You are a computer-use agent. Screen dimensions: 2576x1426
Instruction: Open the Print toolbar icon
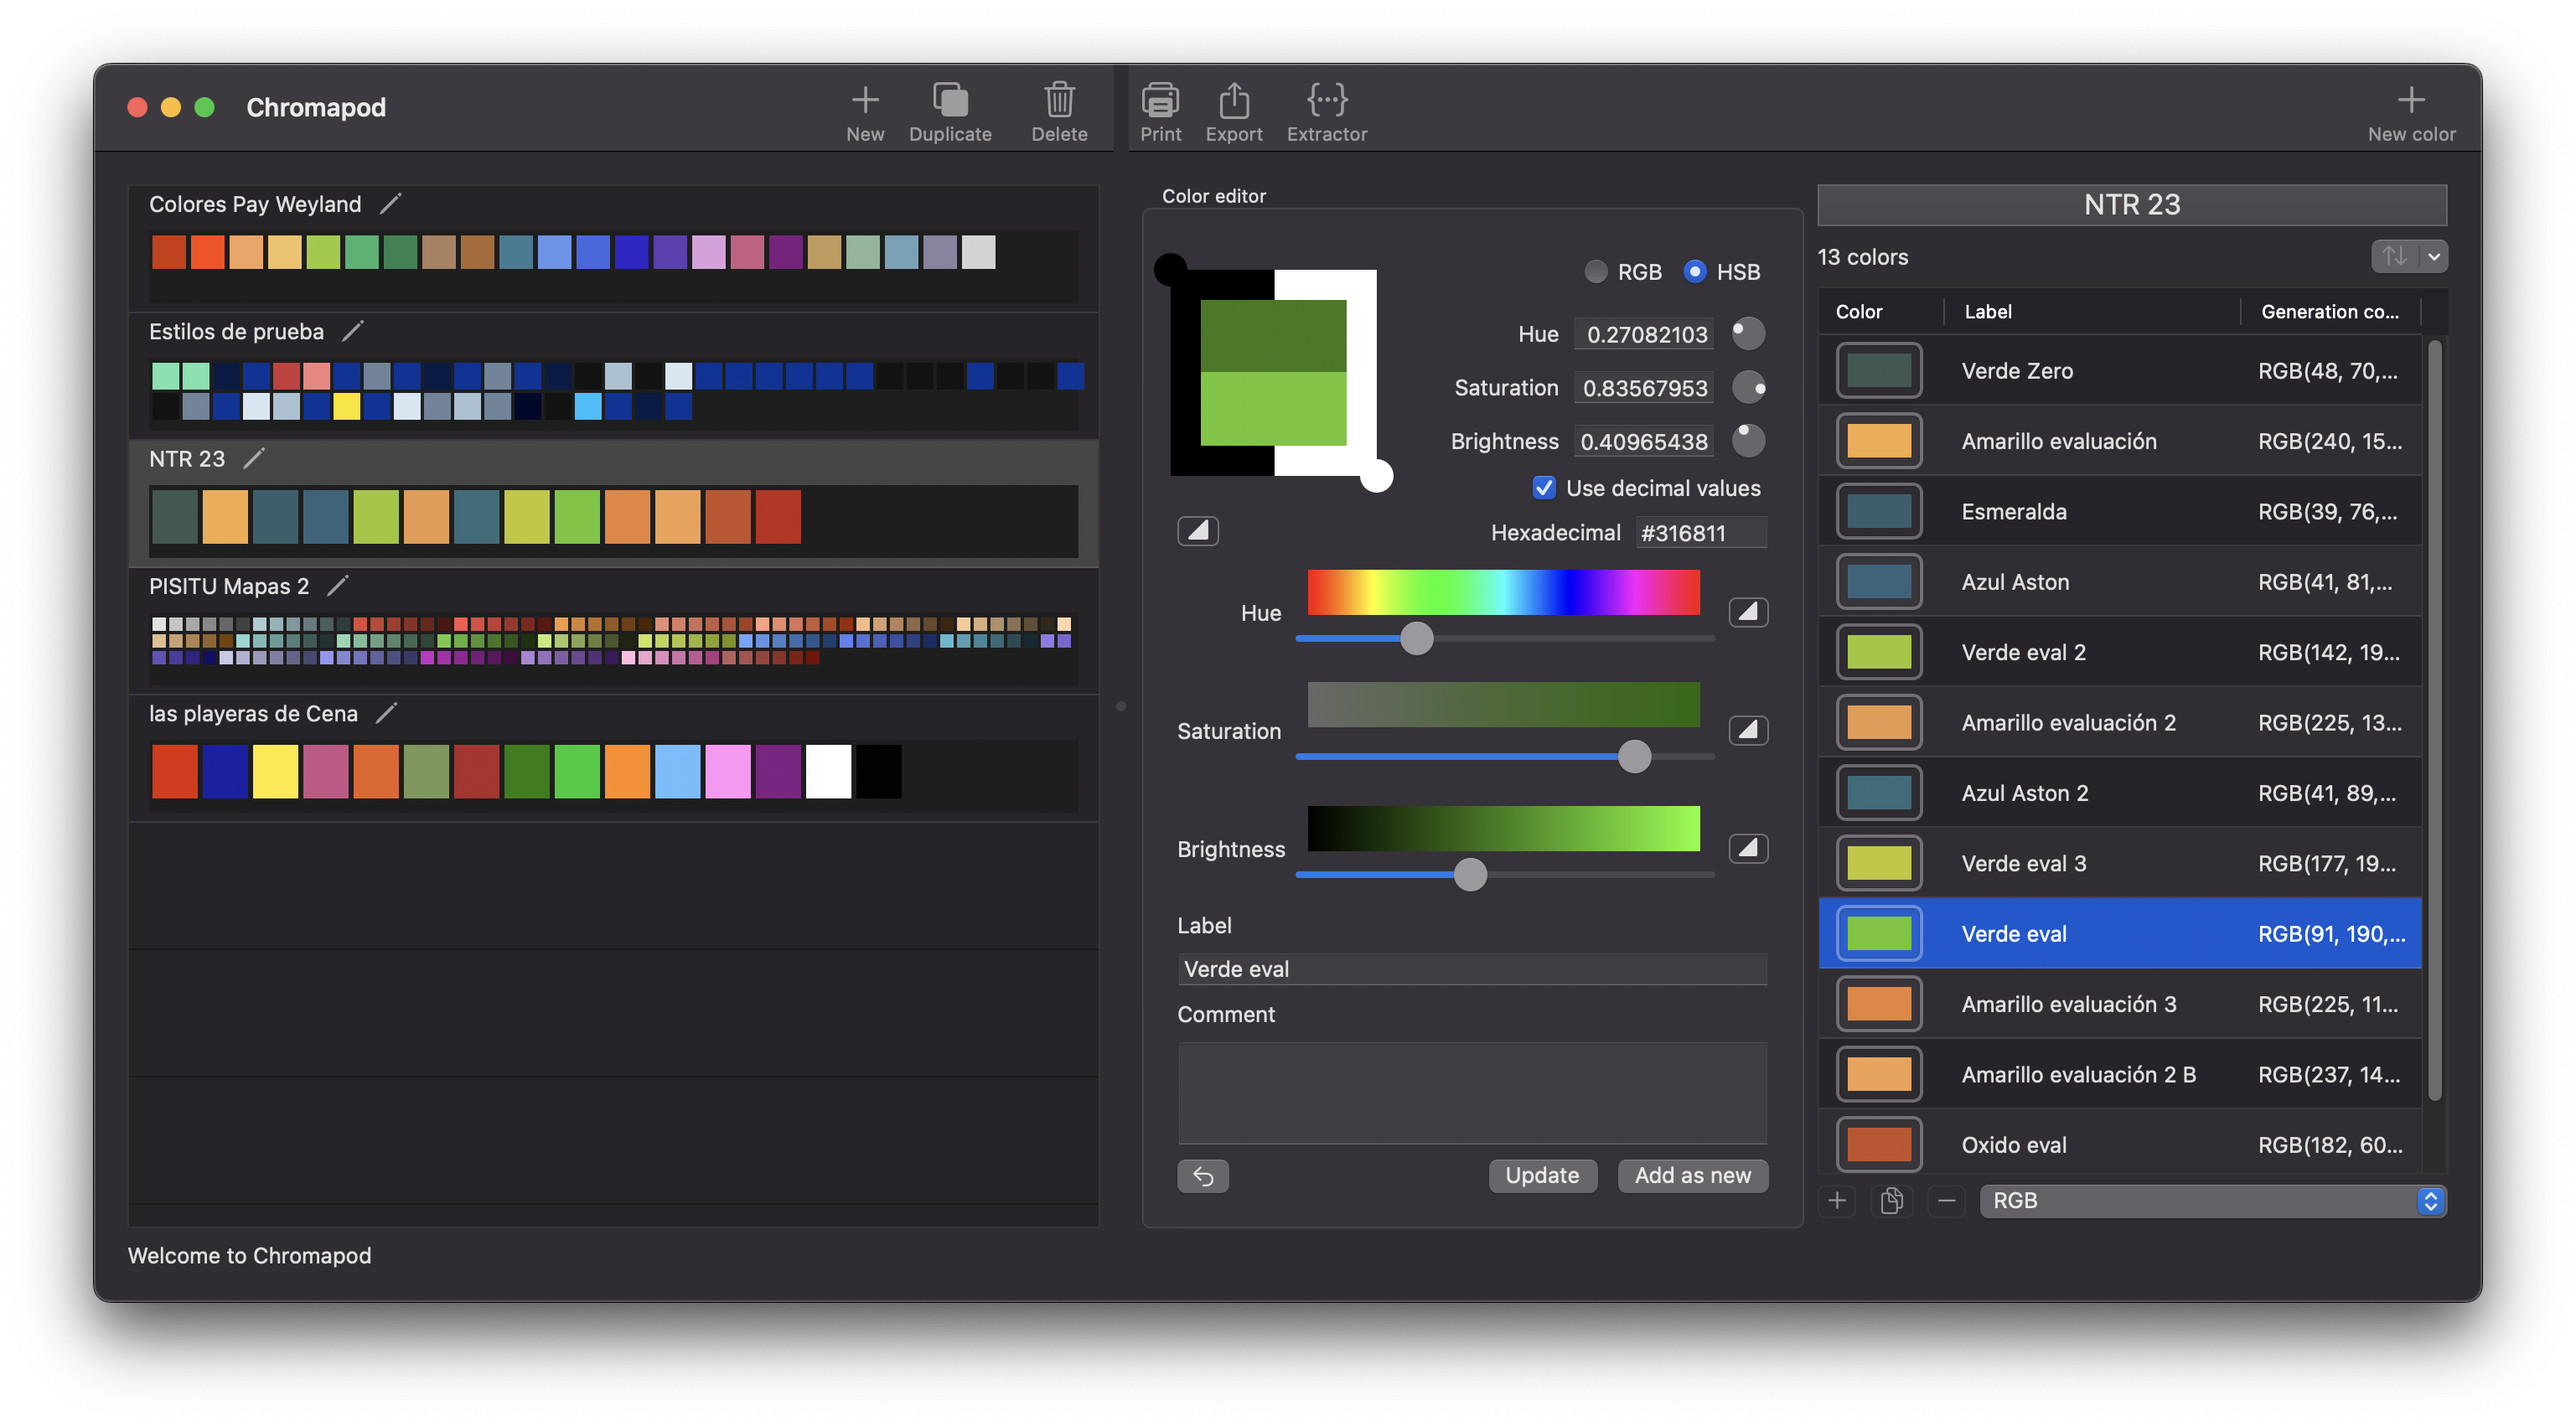(1160, 100)
